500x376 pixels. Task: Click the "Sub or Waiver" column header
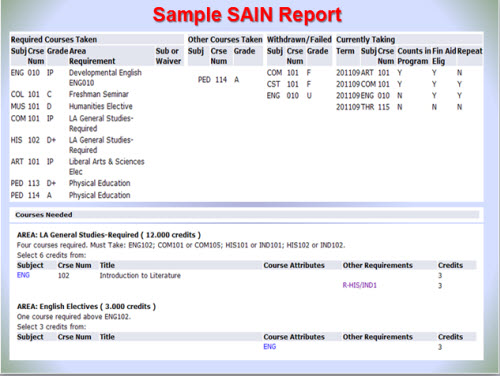(168, 56)
